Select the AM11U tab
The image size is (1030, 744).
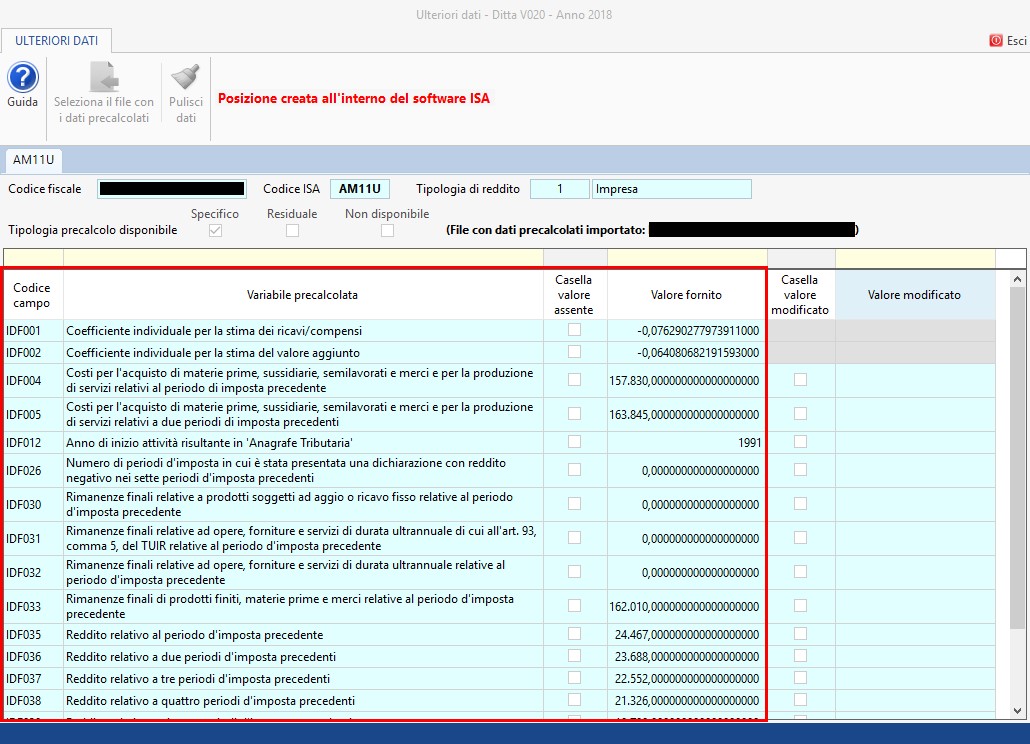tap(34, 160)
